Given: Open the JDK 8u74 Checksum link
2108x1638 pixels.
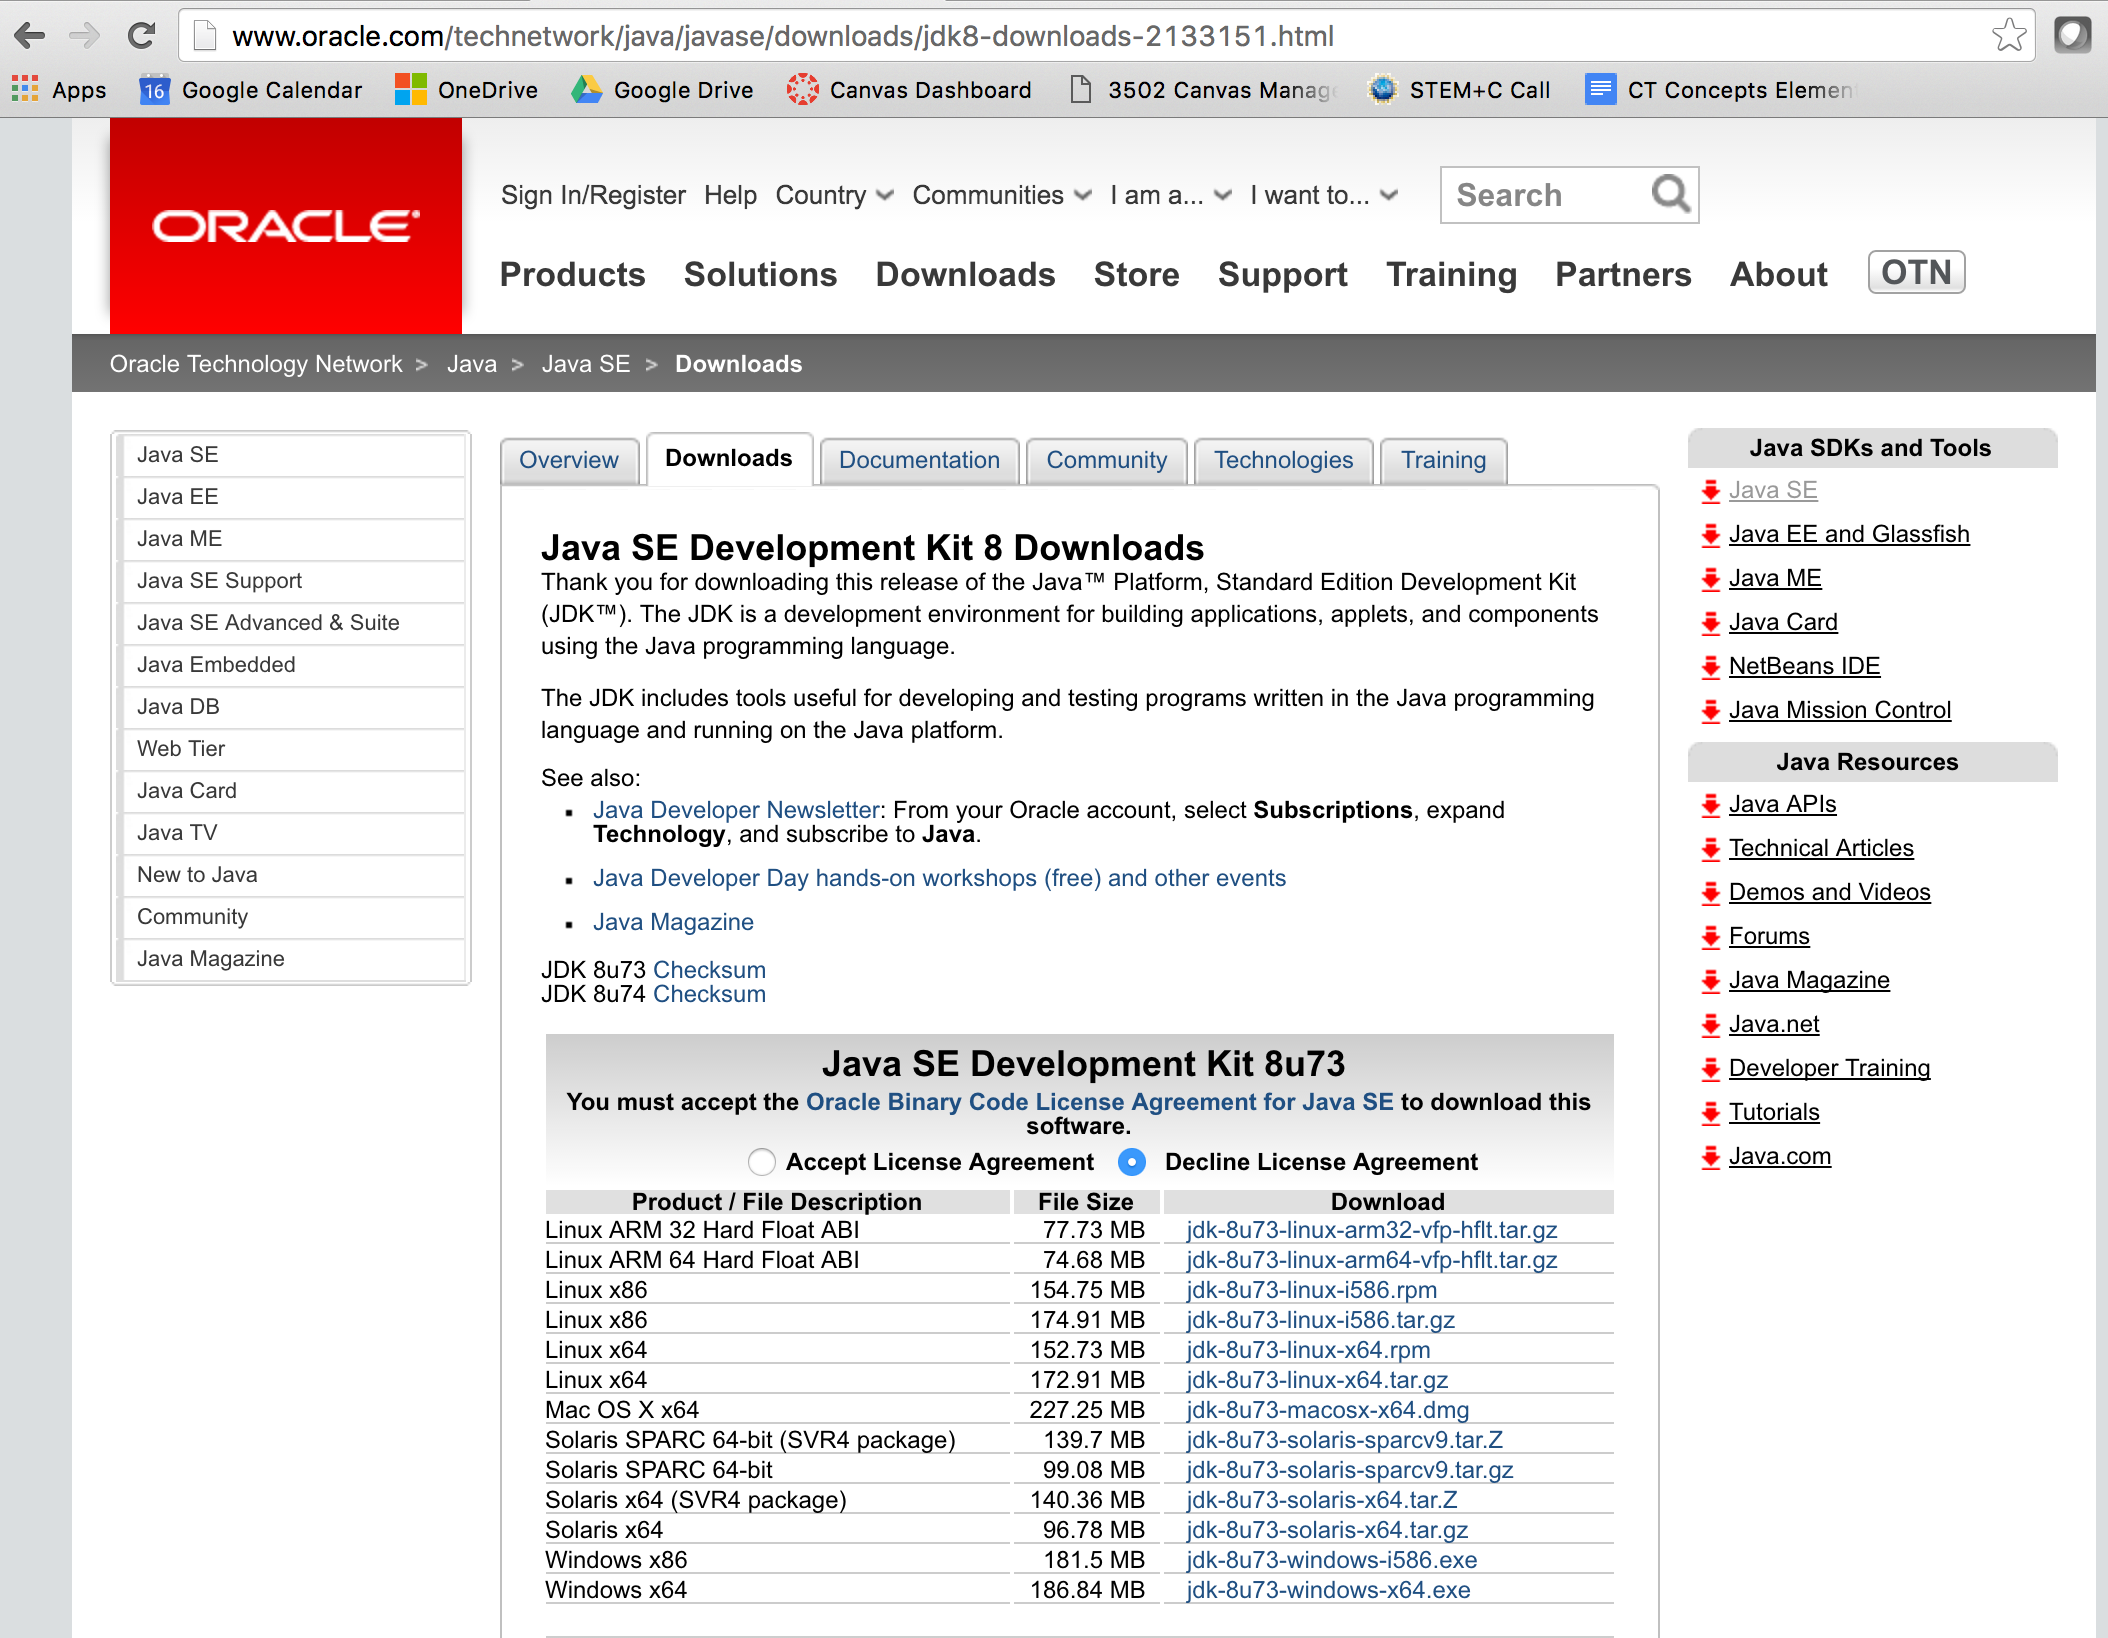Looking at the screenshot, I should click(709, 994).
